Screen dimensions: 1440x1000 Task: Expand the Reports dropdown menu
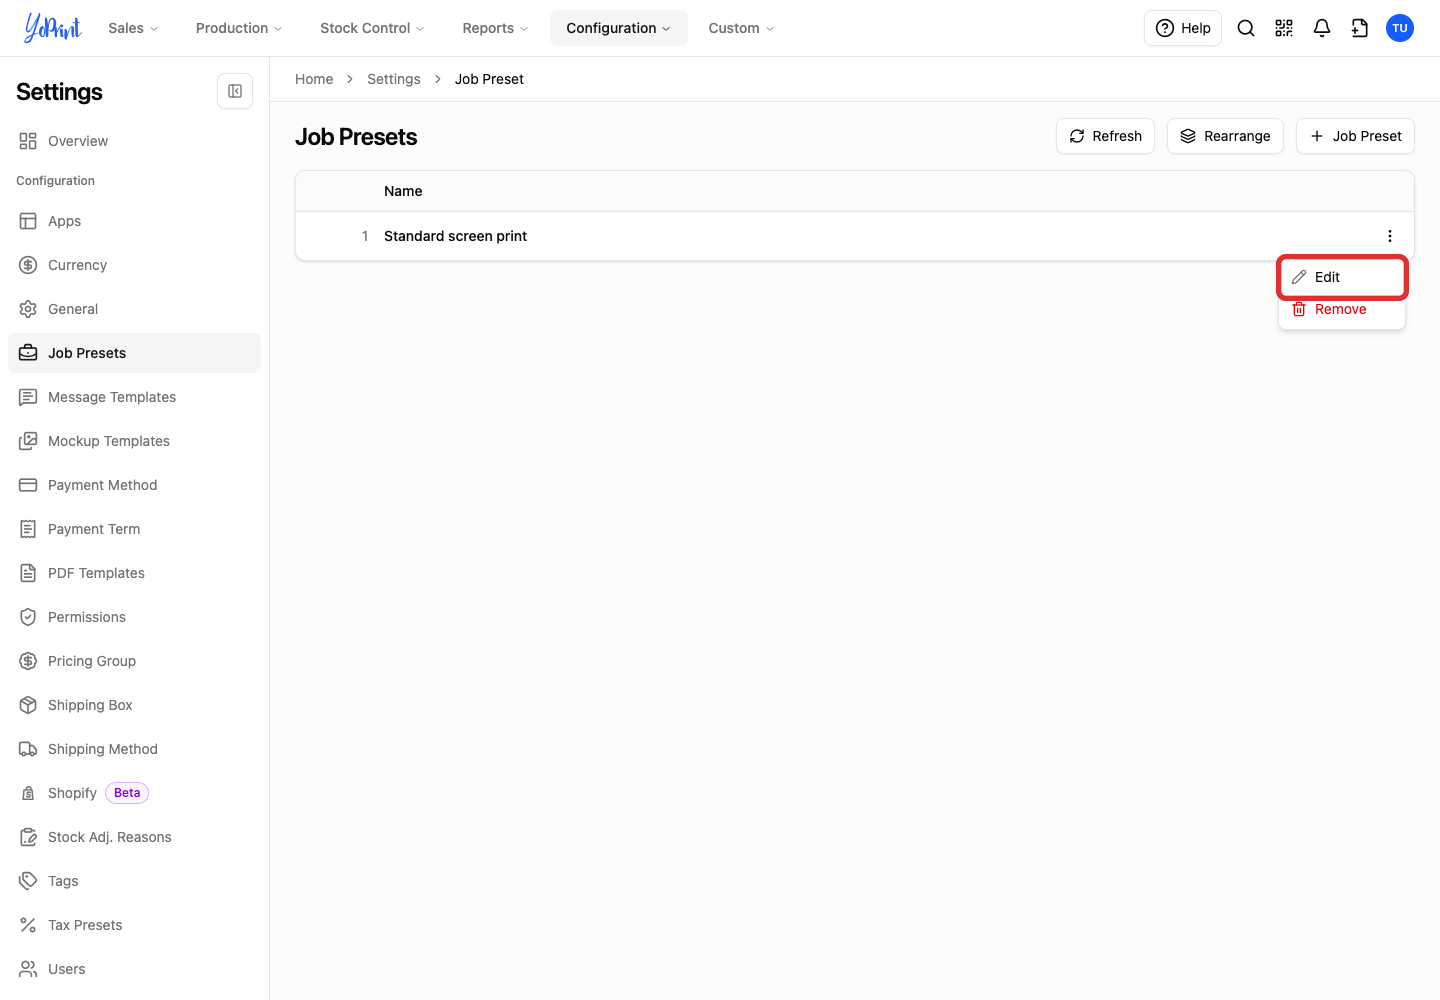coord(495,28)
